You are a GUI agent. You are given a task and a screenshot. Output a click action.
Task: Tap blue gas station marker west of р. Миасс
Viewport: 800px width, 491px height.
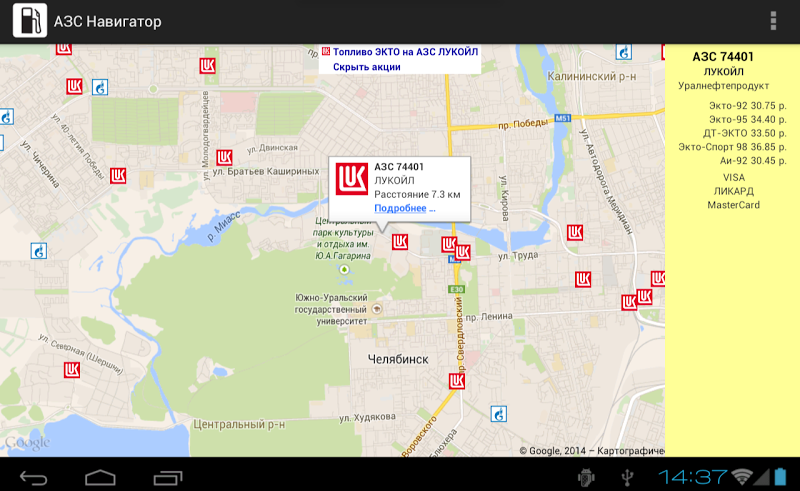pos(39,251)
